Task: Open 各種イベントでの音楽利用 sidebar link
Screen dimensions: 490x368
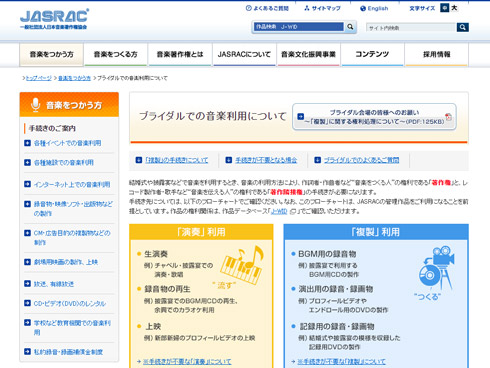Action: tap(67, 143)
